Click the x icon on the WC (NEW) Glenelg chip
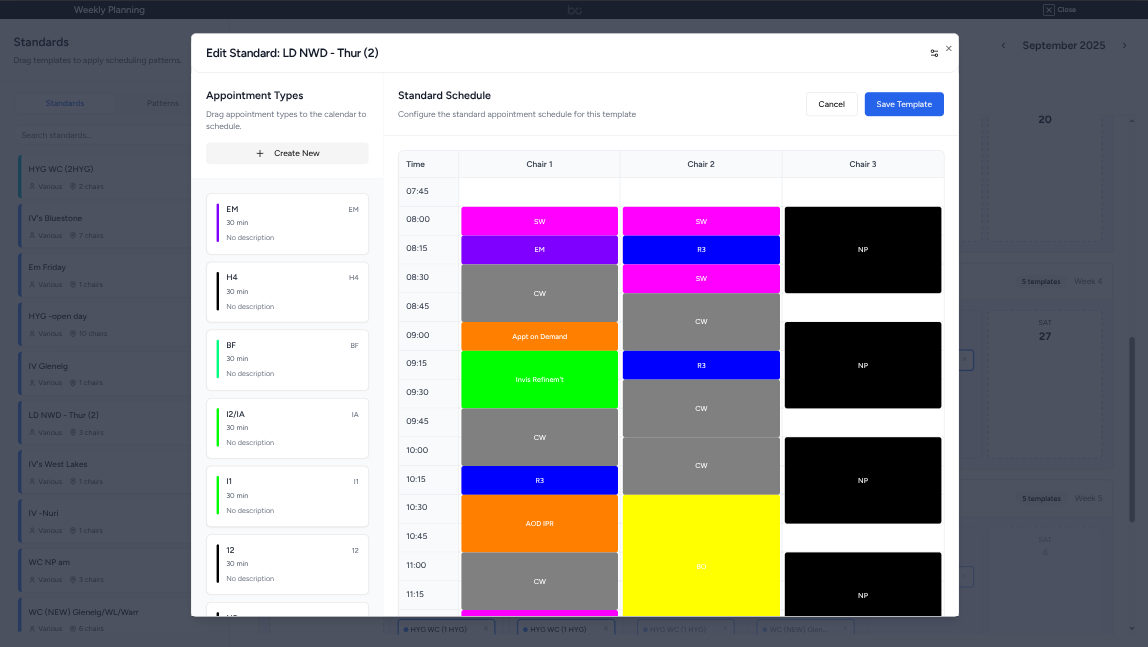The height and width of the screenshot is (647, 1148). pyautogui.click(x=845, y=627)
